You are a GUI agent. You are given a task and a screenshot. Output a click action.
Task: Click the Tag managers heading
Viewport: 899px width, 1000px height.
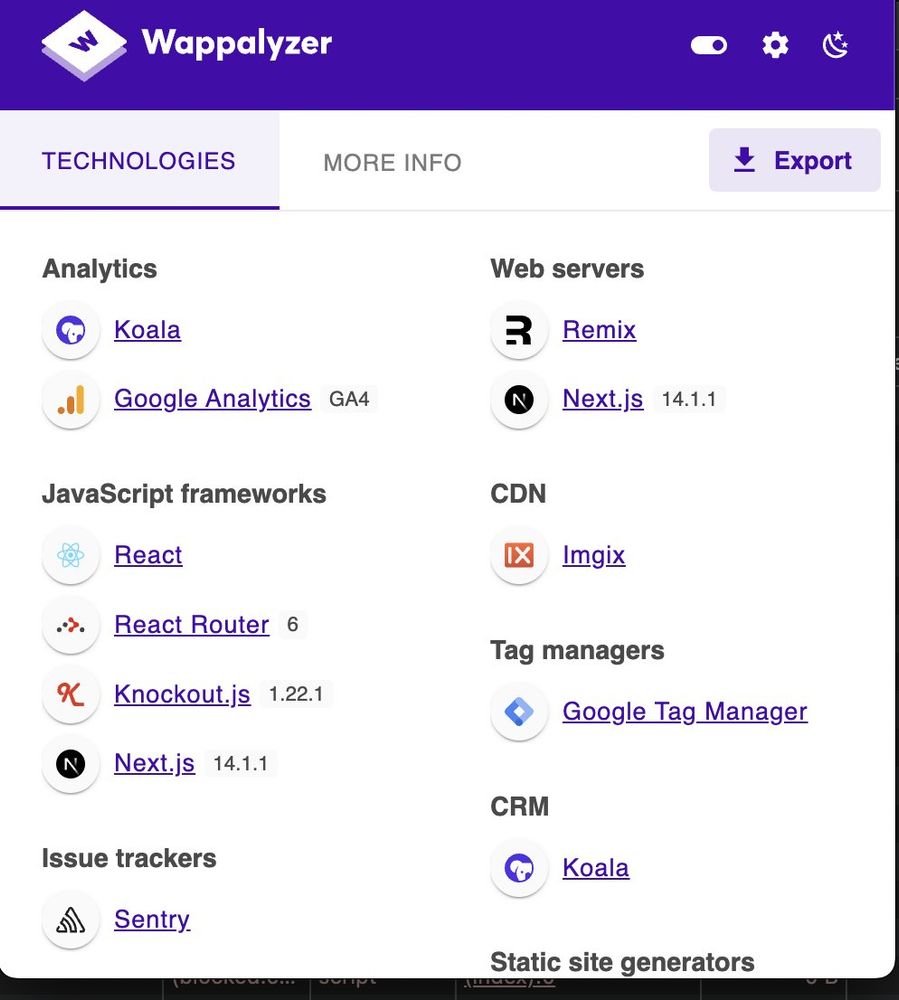point(577,651)
